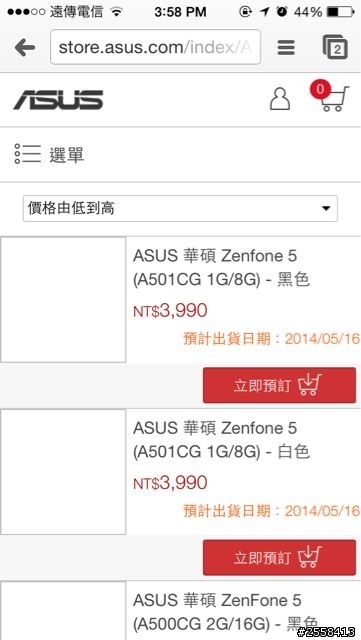
Task: Tap the Wi-Fi status icon
Action: (117, 12)
